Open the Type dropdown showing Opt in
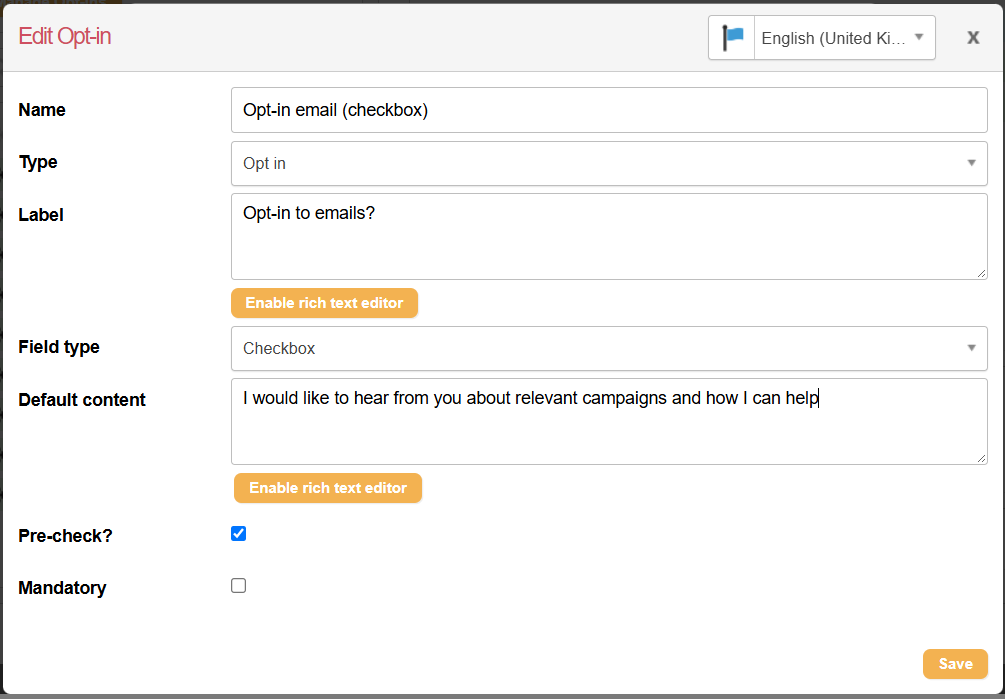 click(609, 163)
